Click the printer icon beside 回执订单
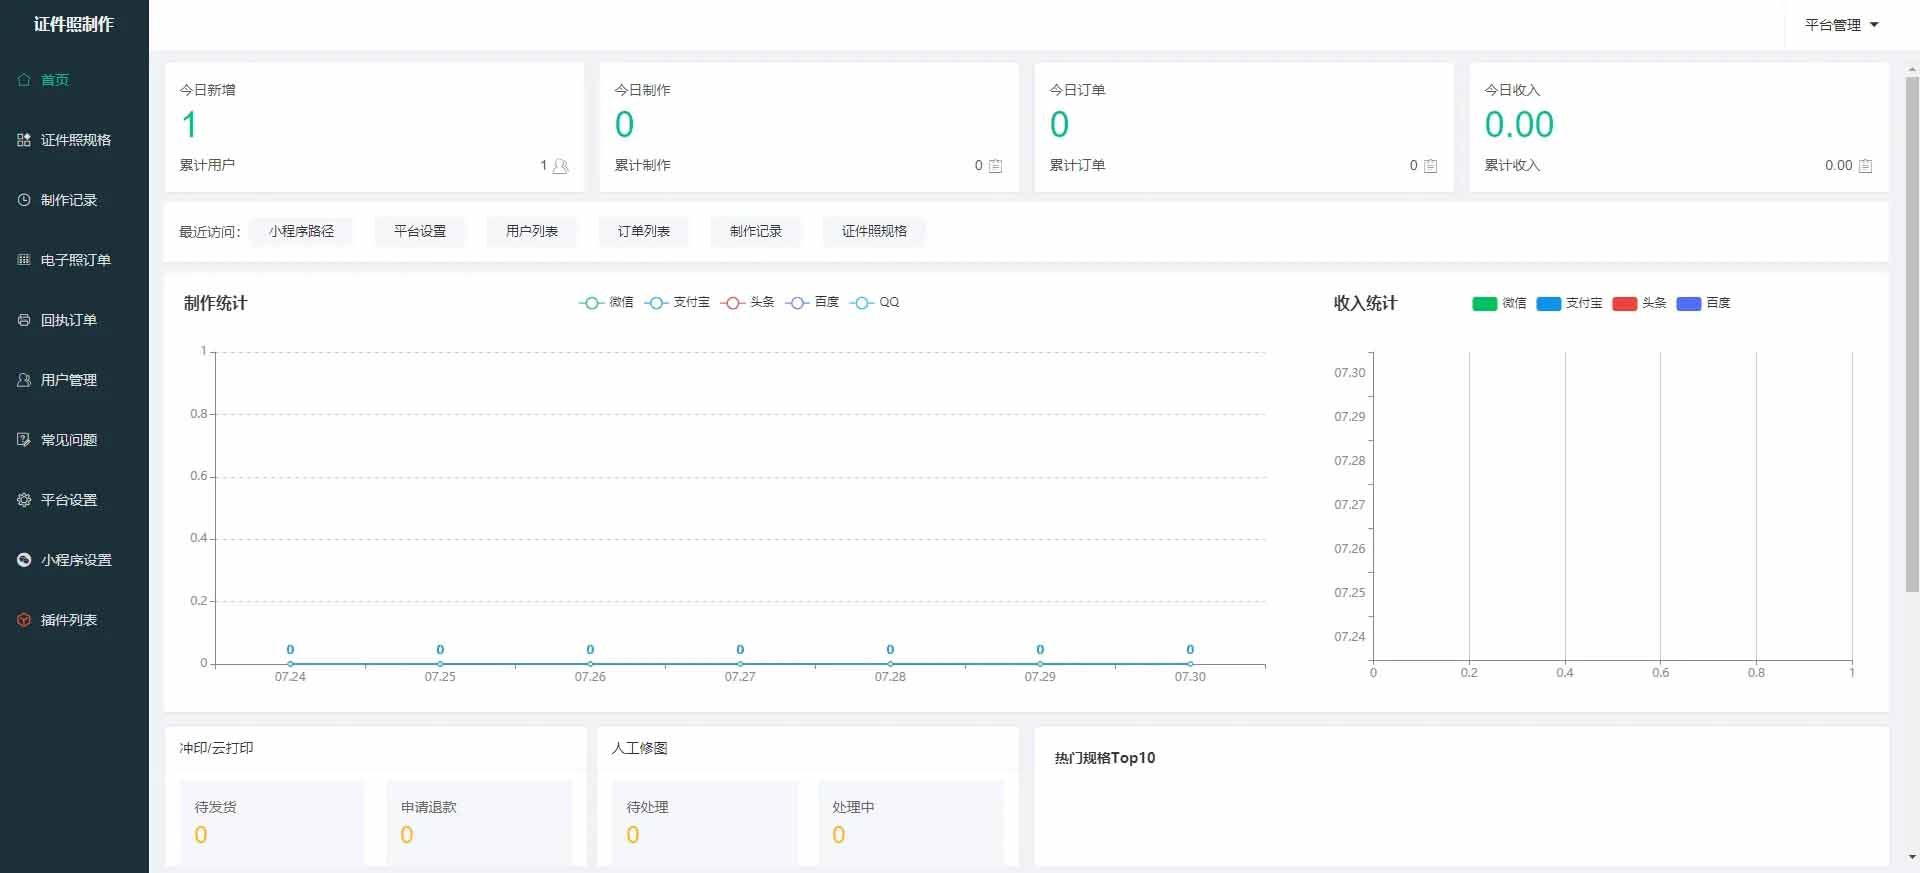The image size is (1920, 873). click(x=24, y=320)
